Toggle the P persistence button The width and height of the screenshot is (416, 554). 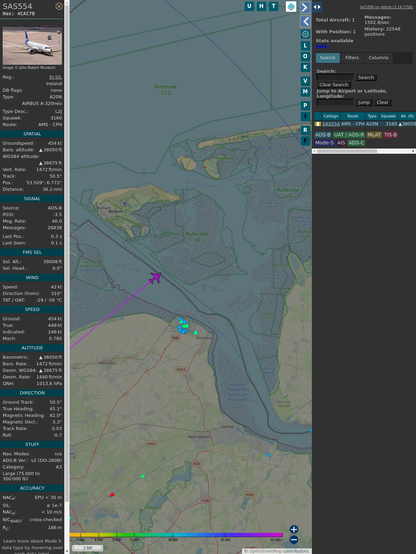[x=305, y=105]
